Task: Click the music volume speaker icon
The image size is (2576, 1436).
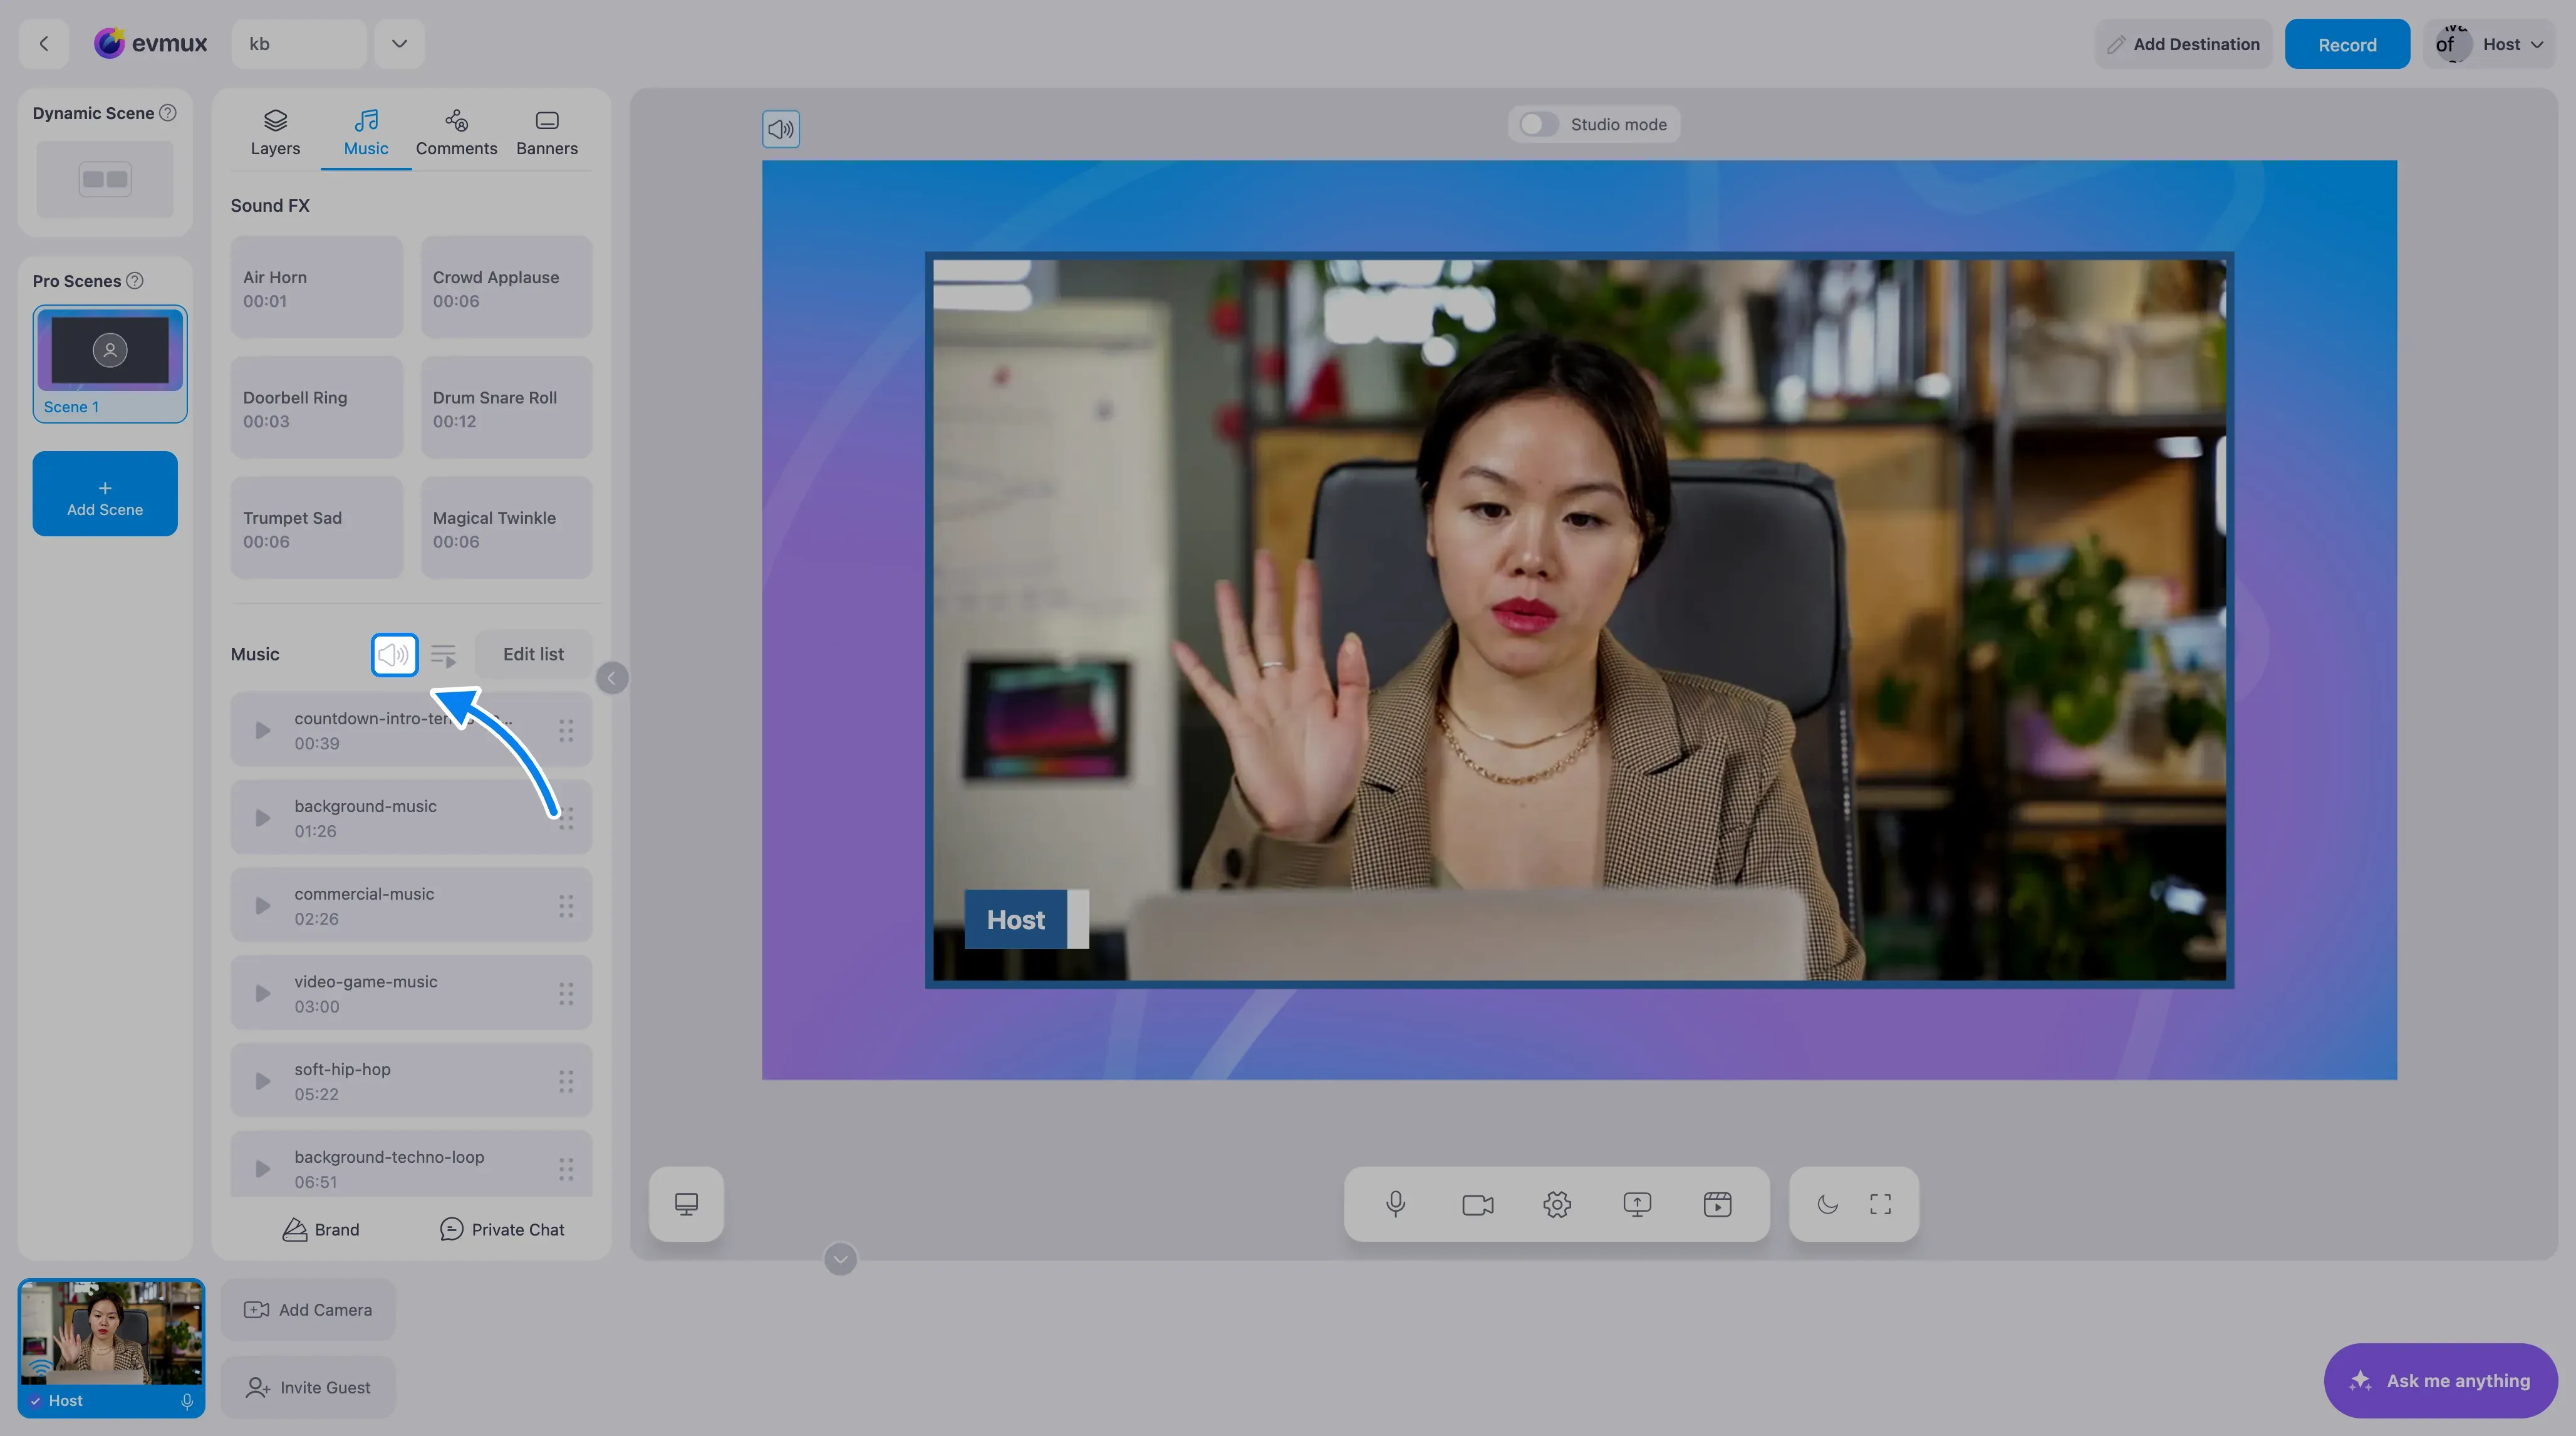Action: pyautogui.click(x=394, y=655)
